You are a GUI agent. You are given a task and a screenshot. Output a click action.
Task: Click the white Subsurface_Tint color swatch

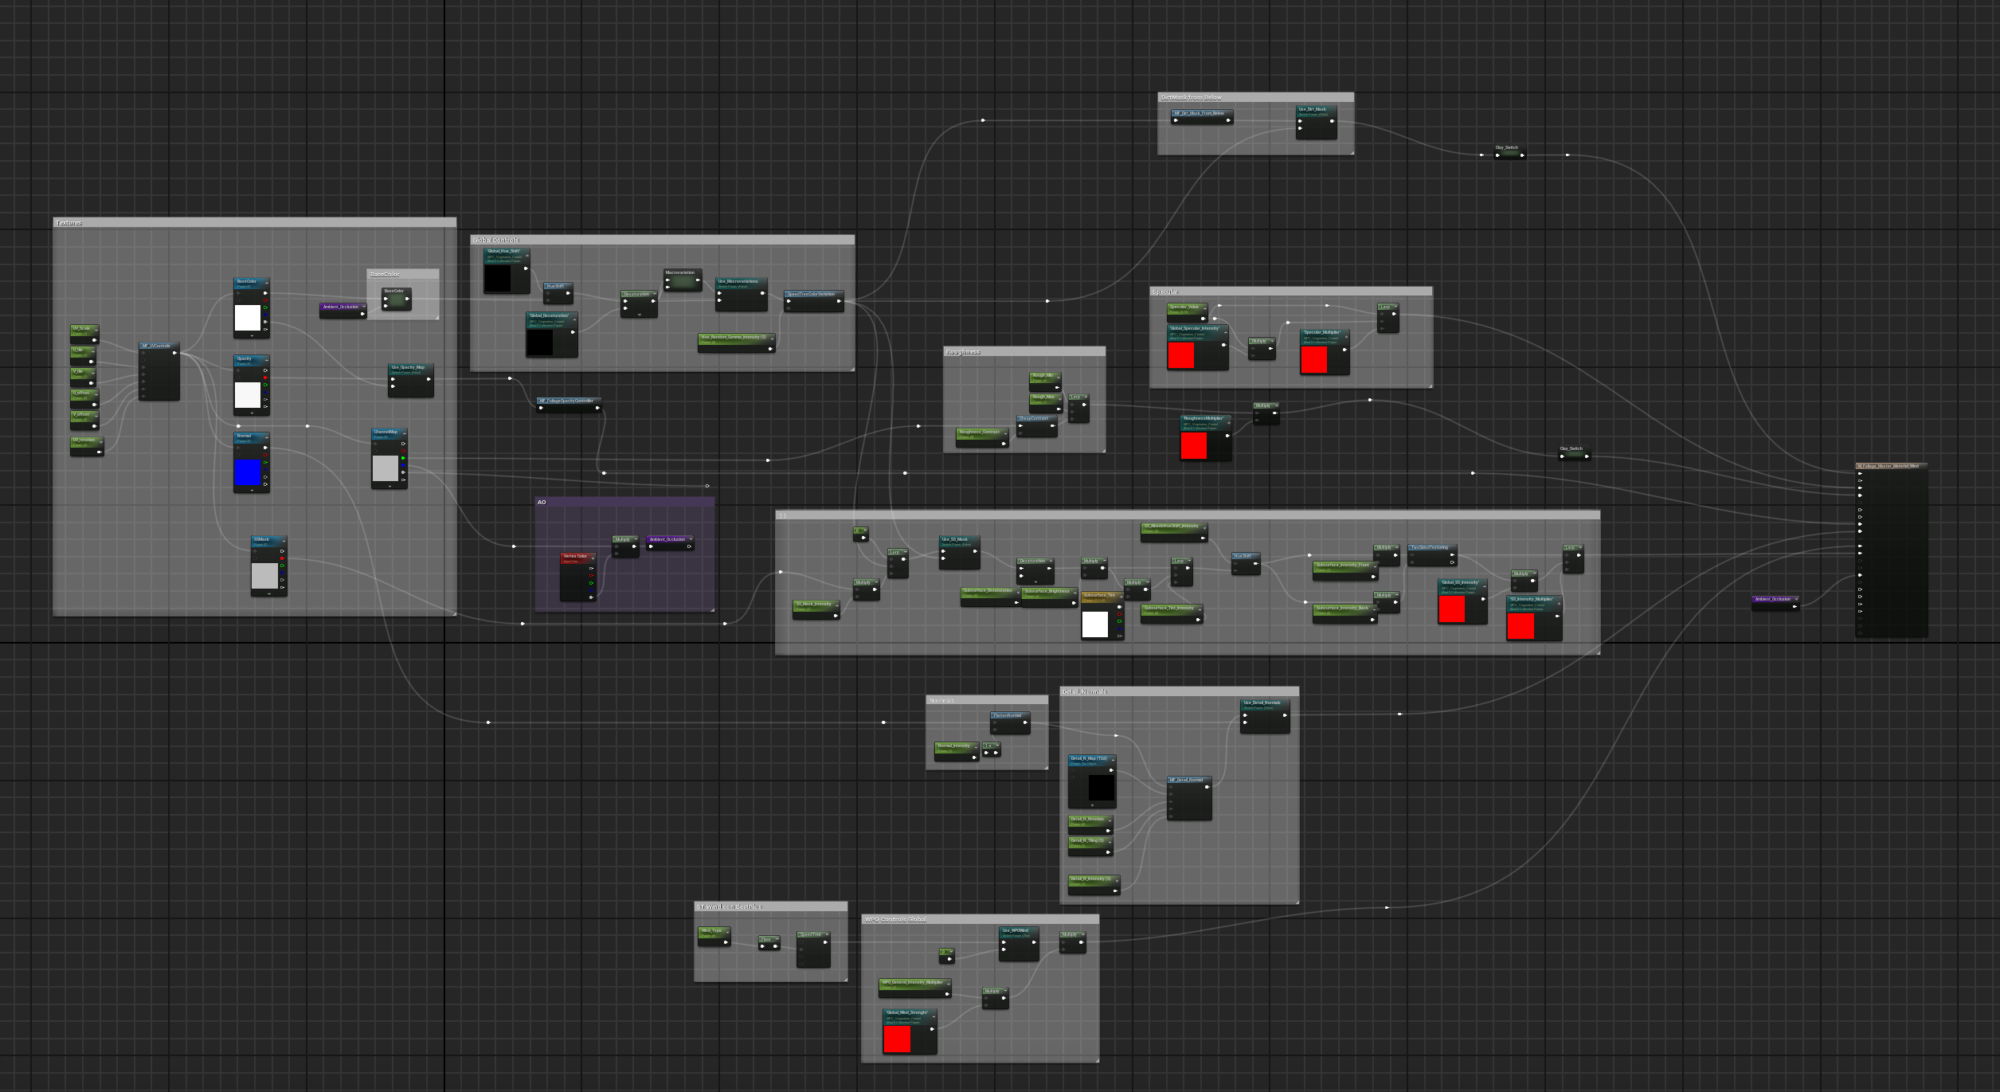[1097, 625]
